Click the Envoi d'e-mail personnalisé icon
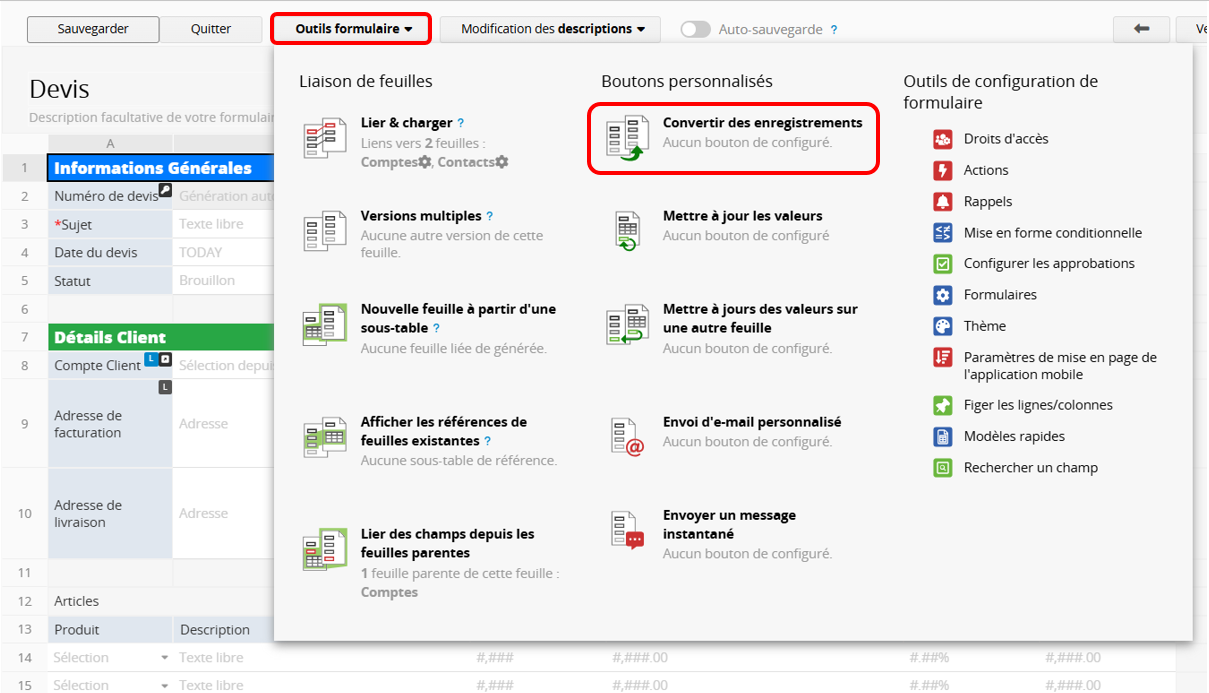This screenshot has width=1209, height=693. pyautogui.click(x=627, y=436)
